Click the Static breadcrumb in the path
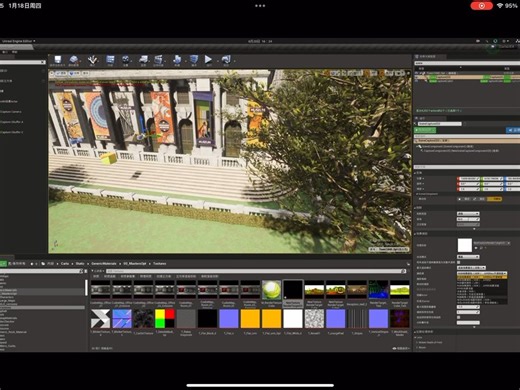This screenshot has height=390, width=520. tap(80, 264)
